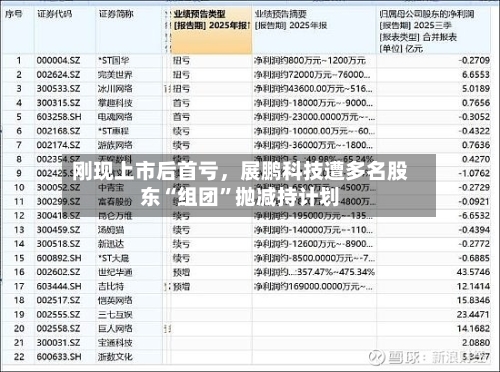The width and height of the screenshot is (500, 372).
Task: Select row number 22
Action: [x=19, y=357]
